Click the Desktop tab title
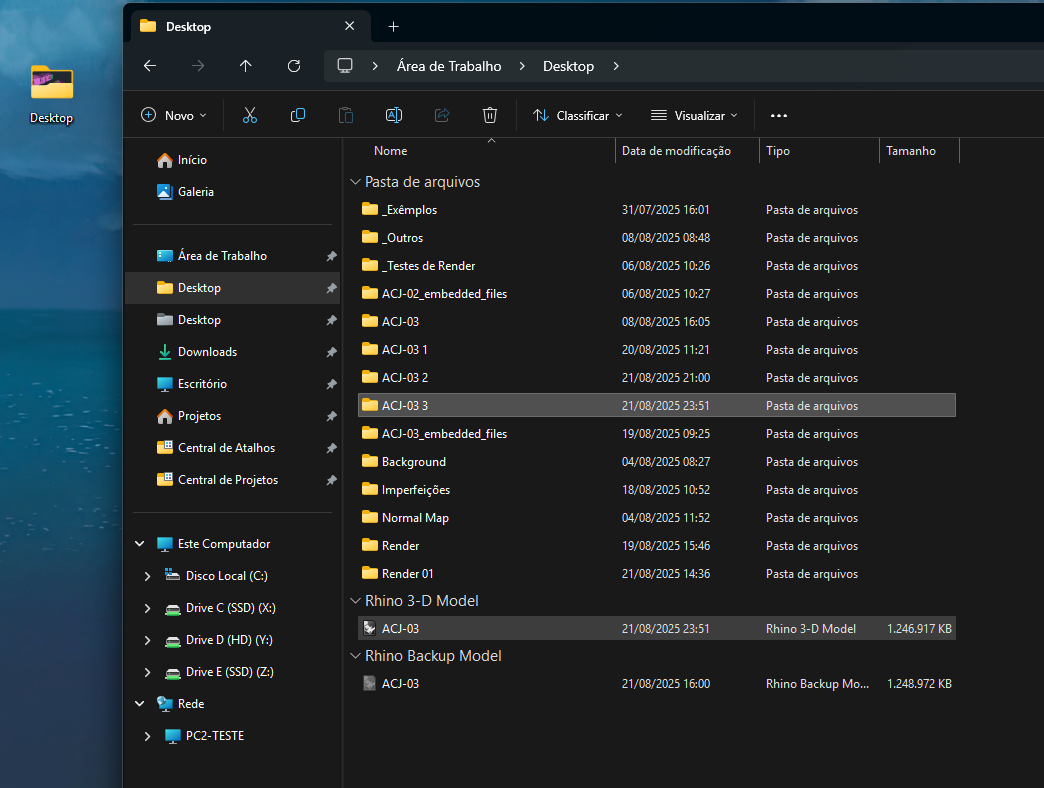 click(x=188, y=27)
